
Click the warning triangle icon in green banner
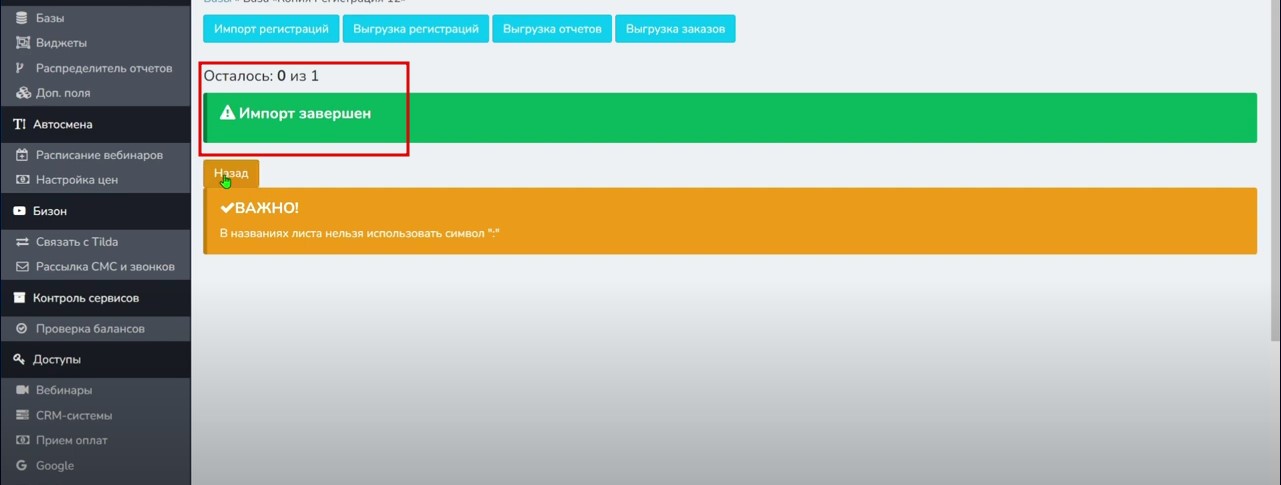pos(227,114)
